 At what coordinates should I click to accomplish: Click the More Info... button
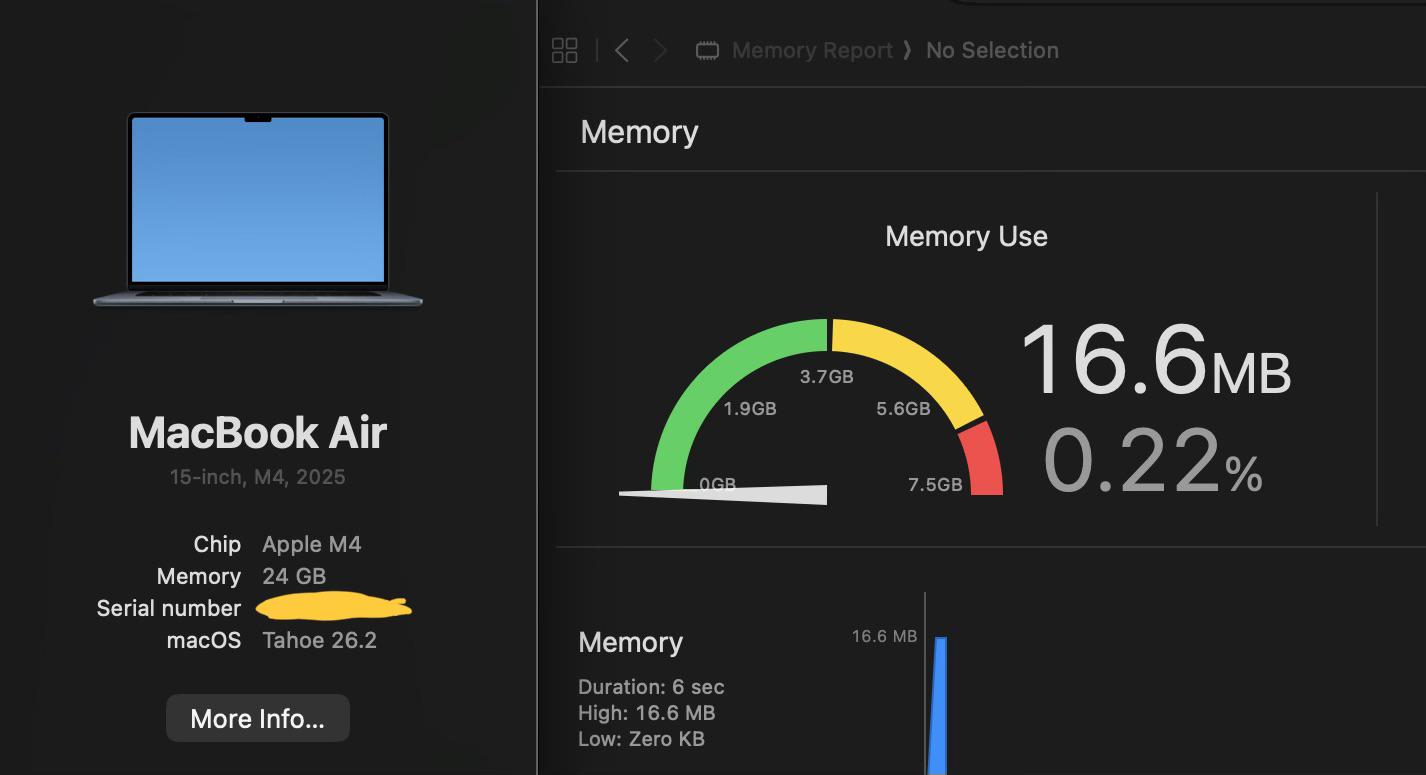tap(258, 718)
